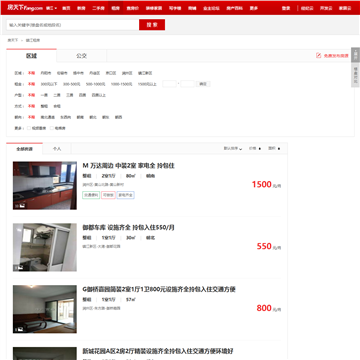Screen dimensions: 360x360
Task: Focus the maximum rent input box
Action: (187, 84)
